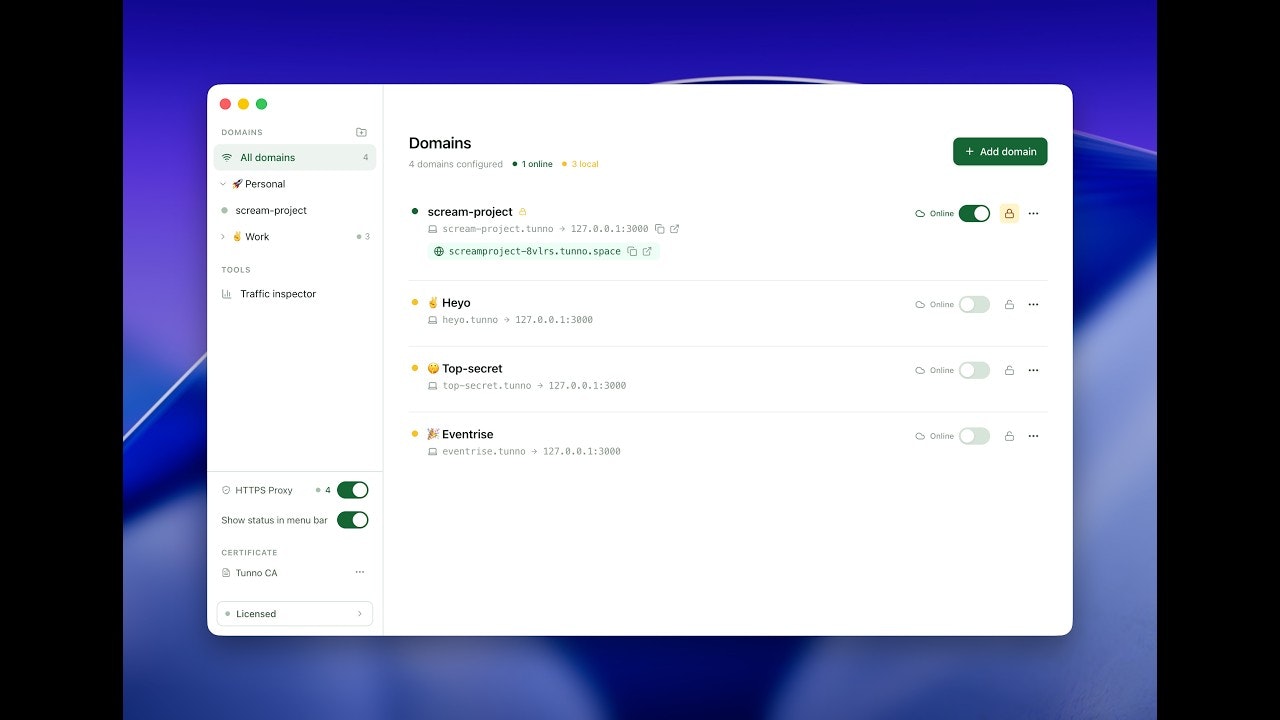
Task: Click the Tunno CA certificate entry
Action: pyautogui.click(x=257, y=573)
